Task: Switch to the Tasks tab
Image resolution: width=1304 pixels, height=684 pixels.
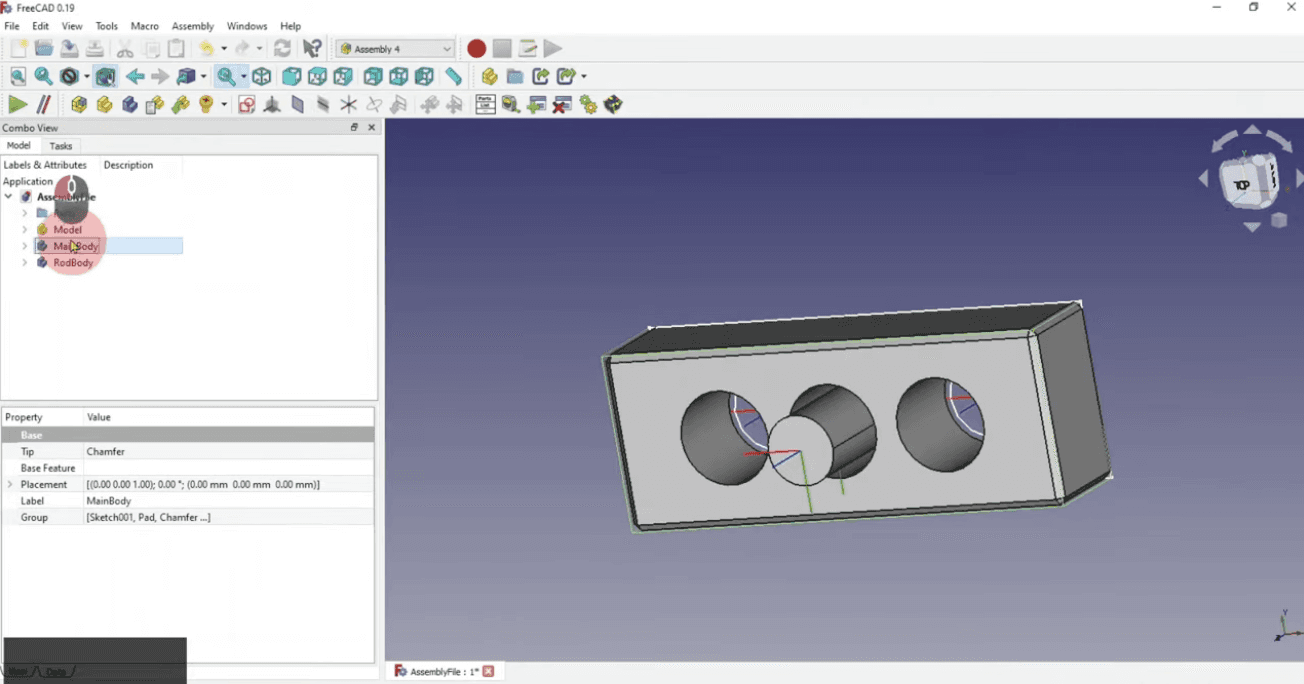Action: 61,146
